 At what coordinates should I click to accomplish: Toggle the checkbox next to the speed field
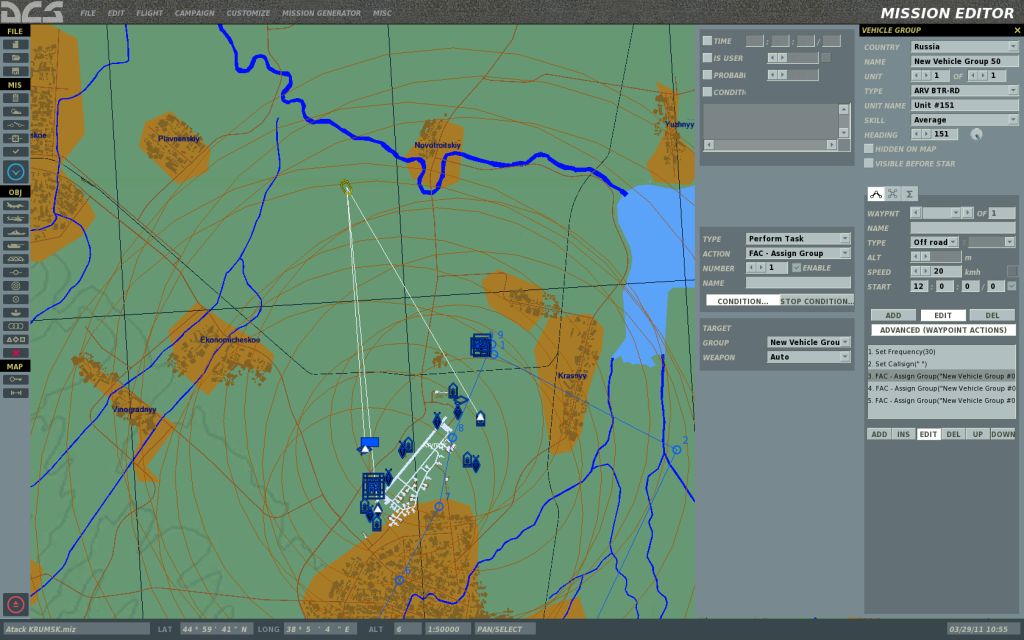click(1012, 271)
